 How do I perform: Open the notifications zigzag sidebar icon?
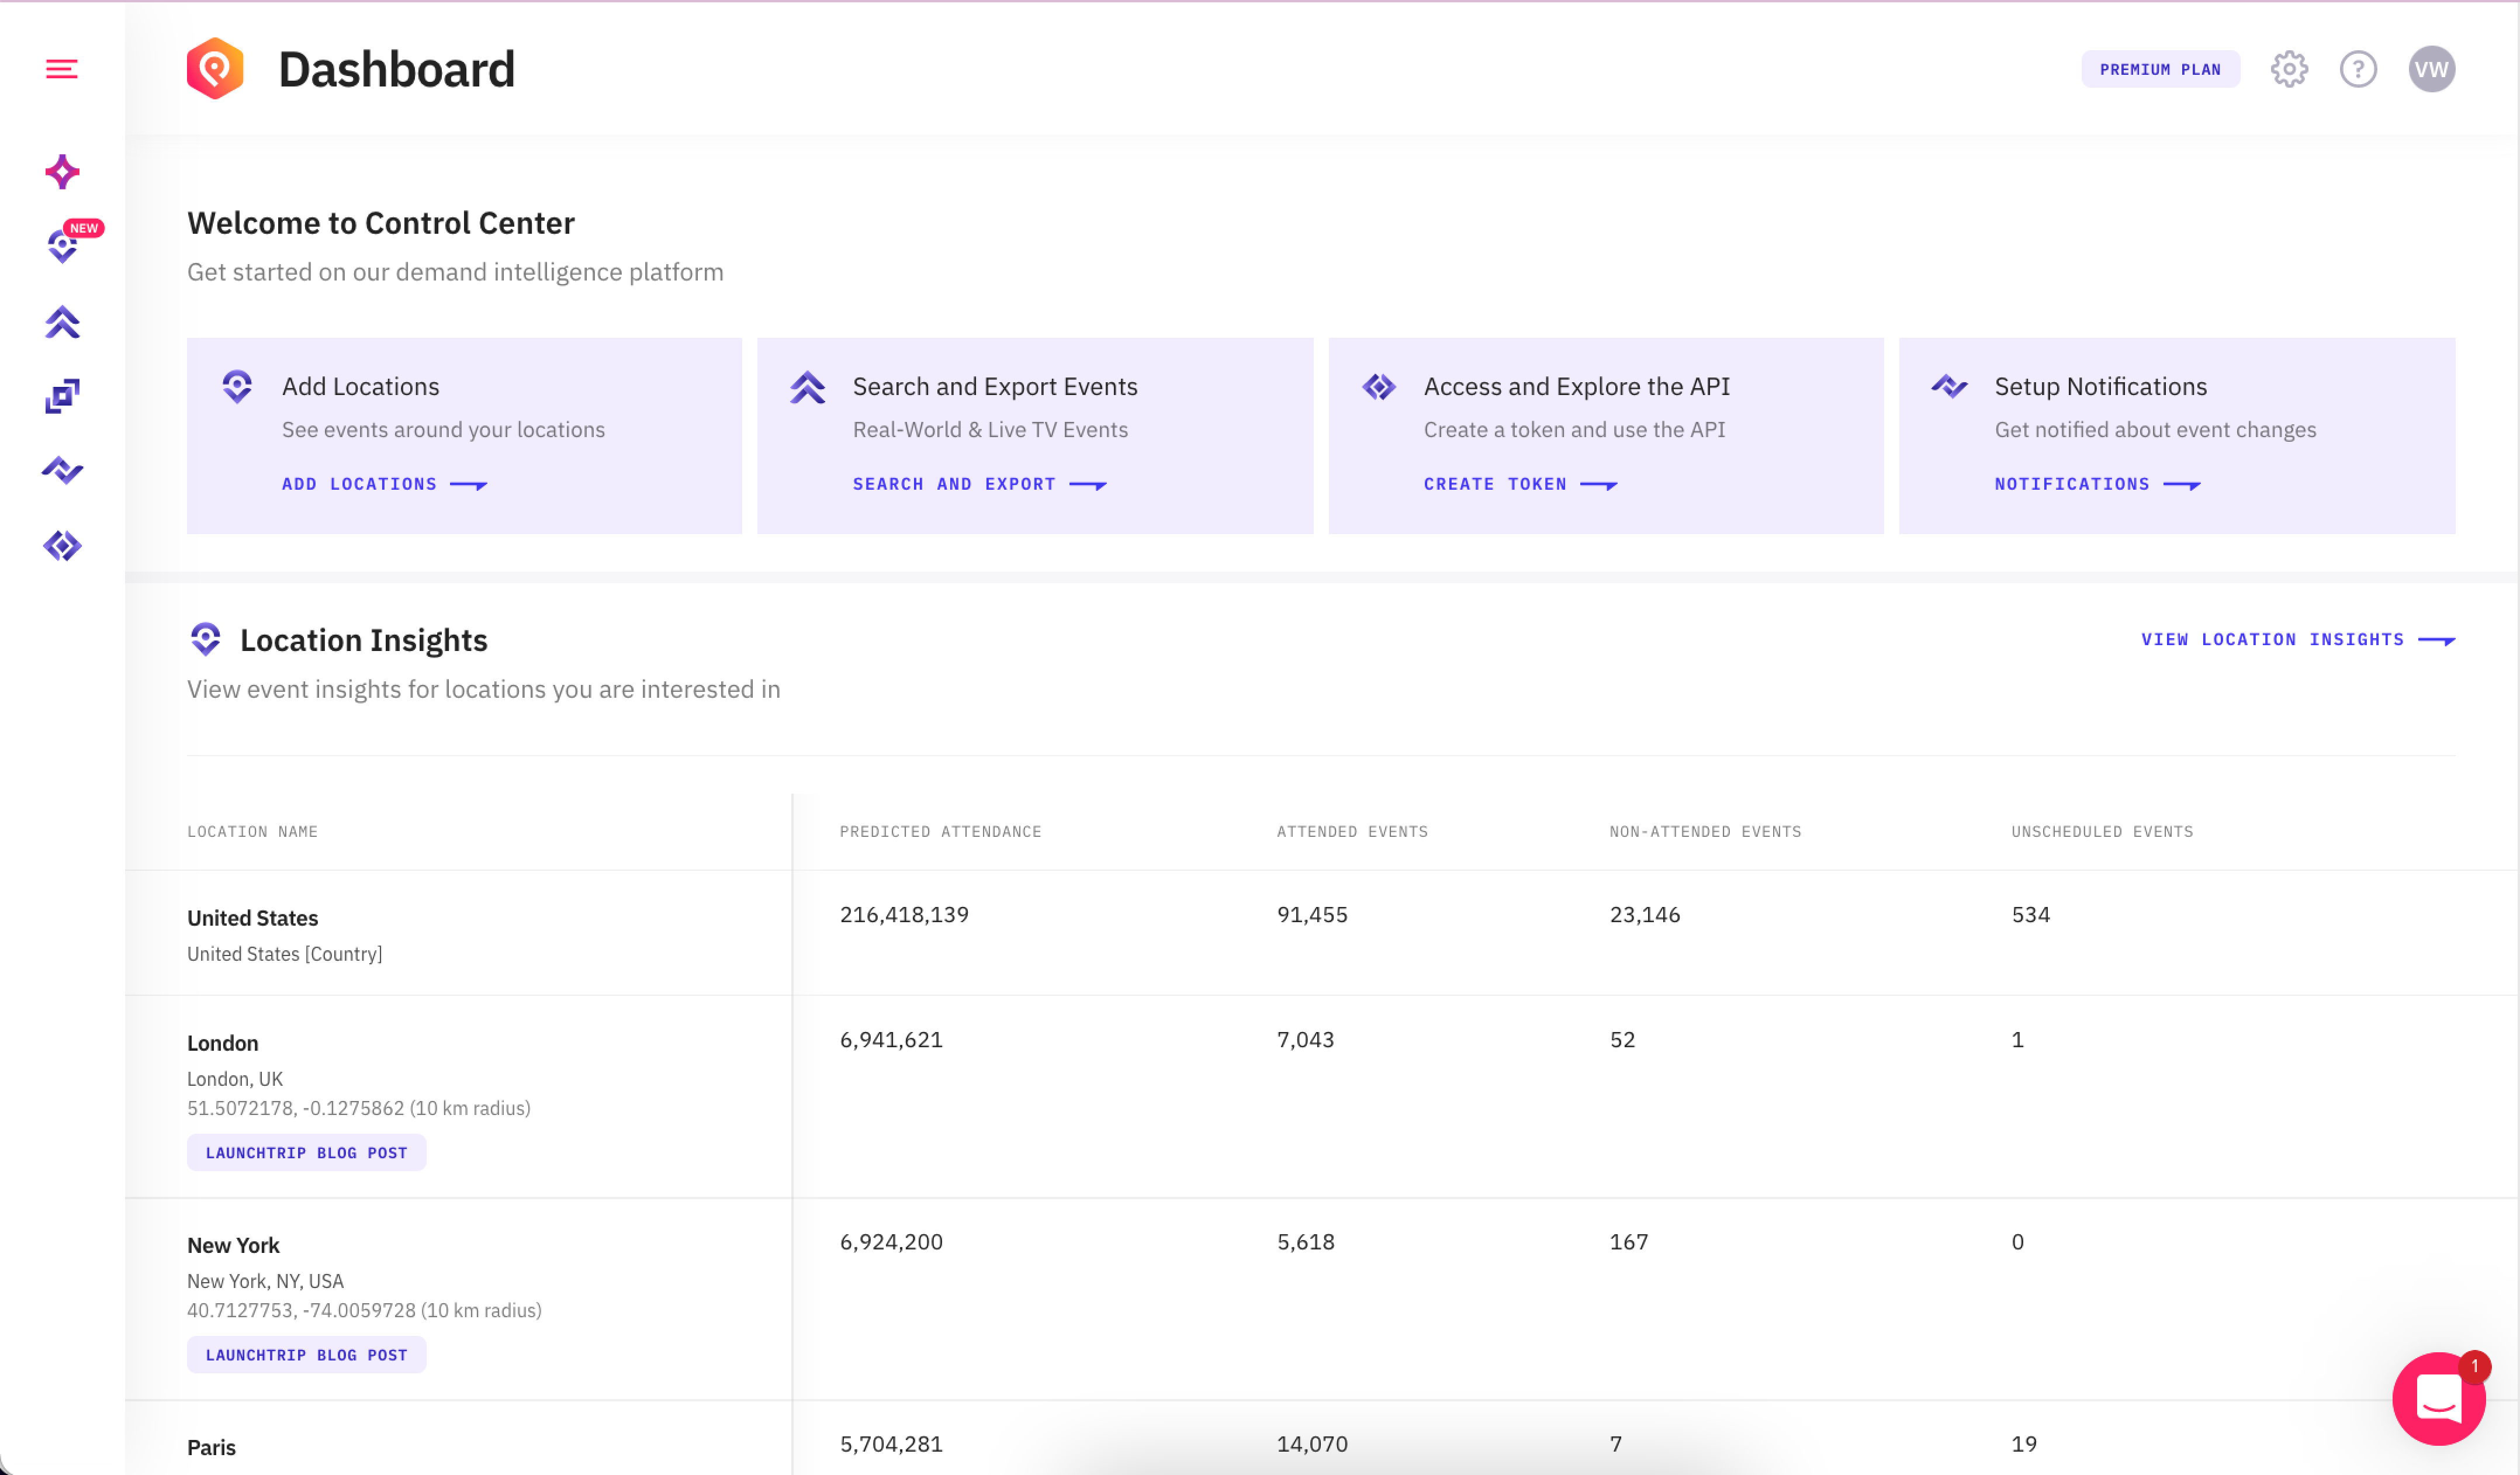[62, 470]
